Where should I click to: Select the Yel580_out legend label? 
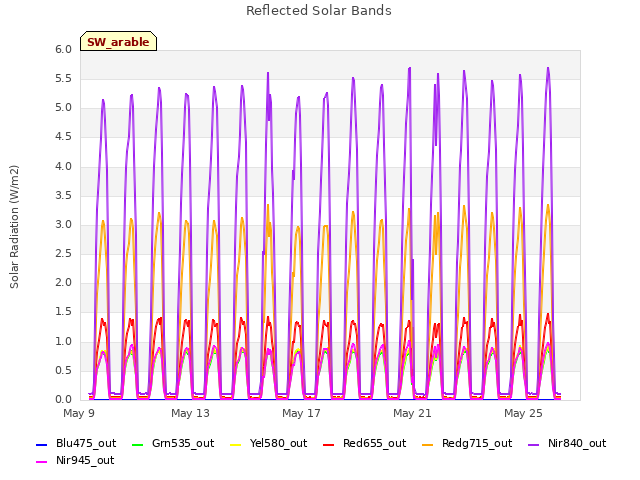tap(278, 443)
